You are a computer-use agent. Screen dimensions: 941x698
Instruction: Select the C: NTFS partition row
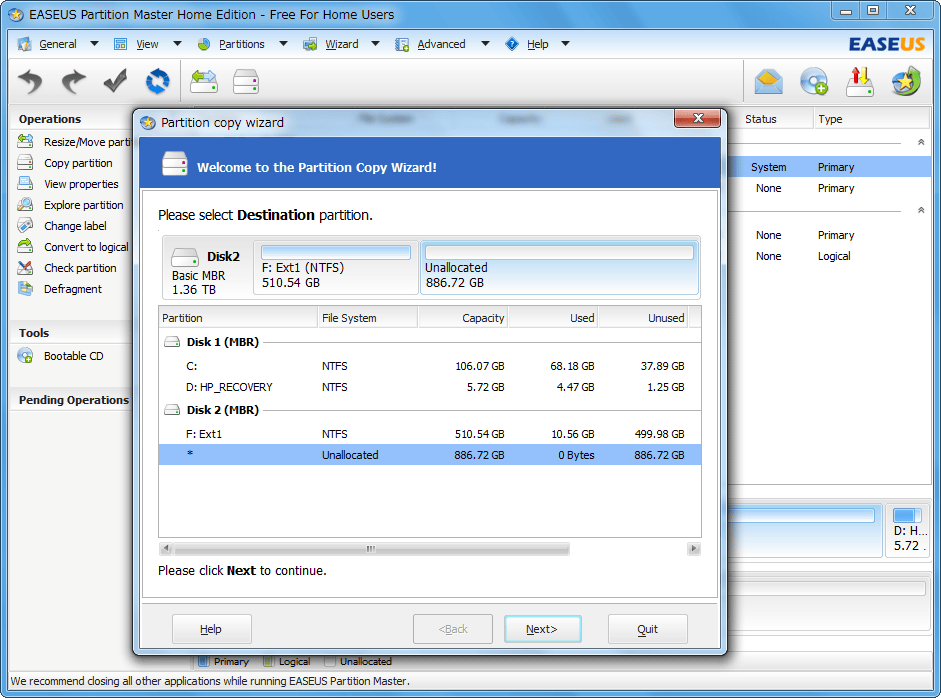(430, 366)
